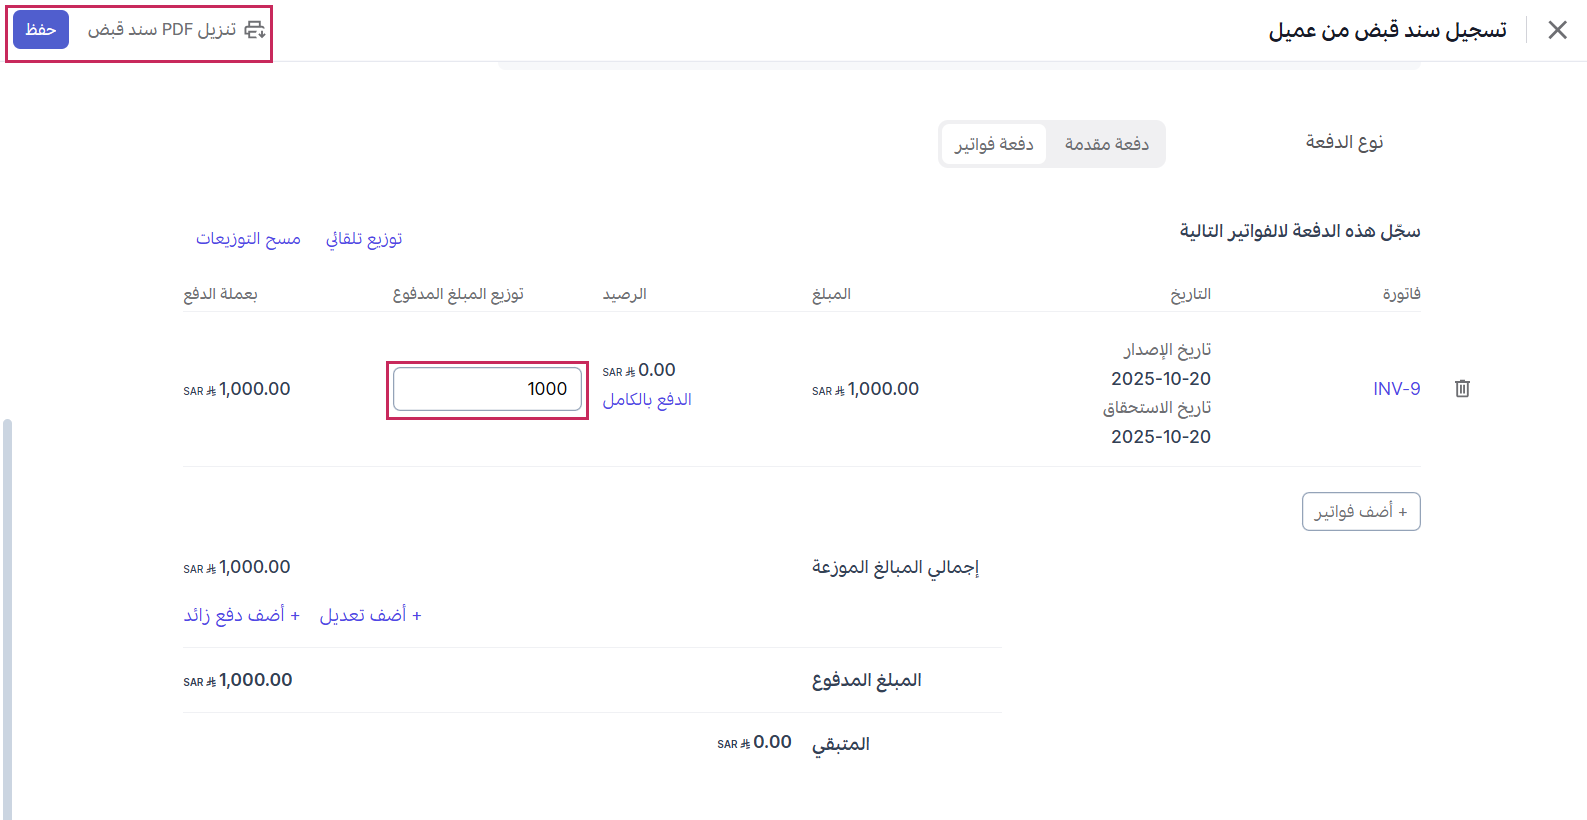Click the المبلغ column header
This screenshot has height=820, width=1587.
coord(831,294)
